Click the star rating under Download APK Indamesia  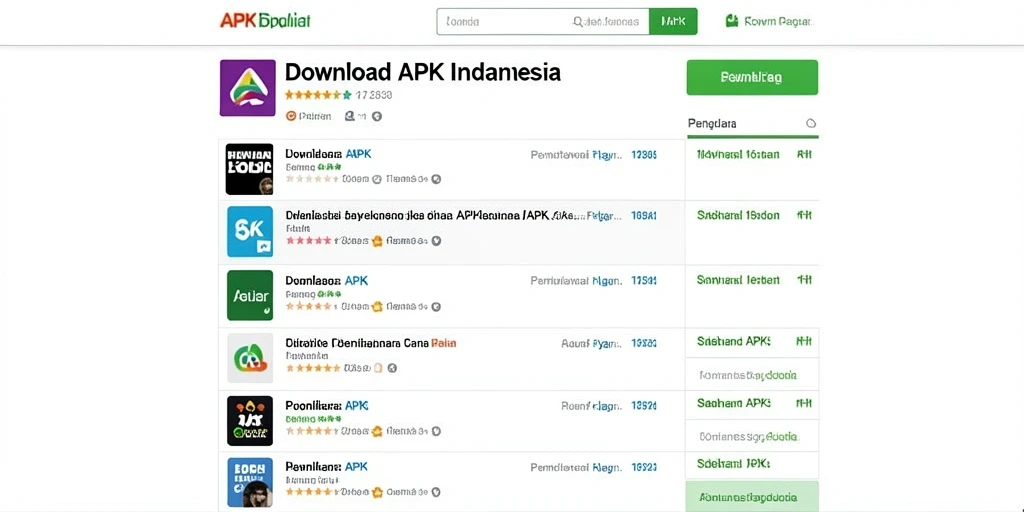318,95
